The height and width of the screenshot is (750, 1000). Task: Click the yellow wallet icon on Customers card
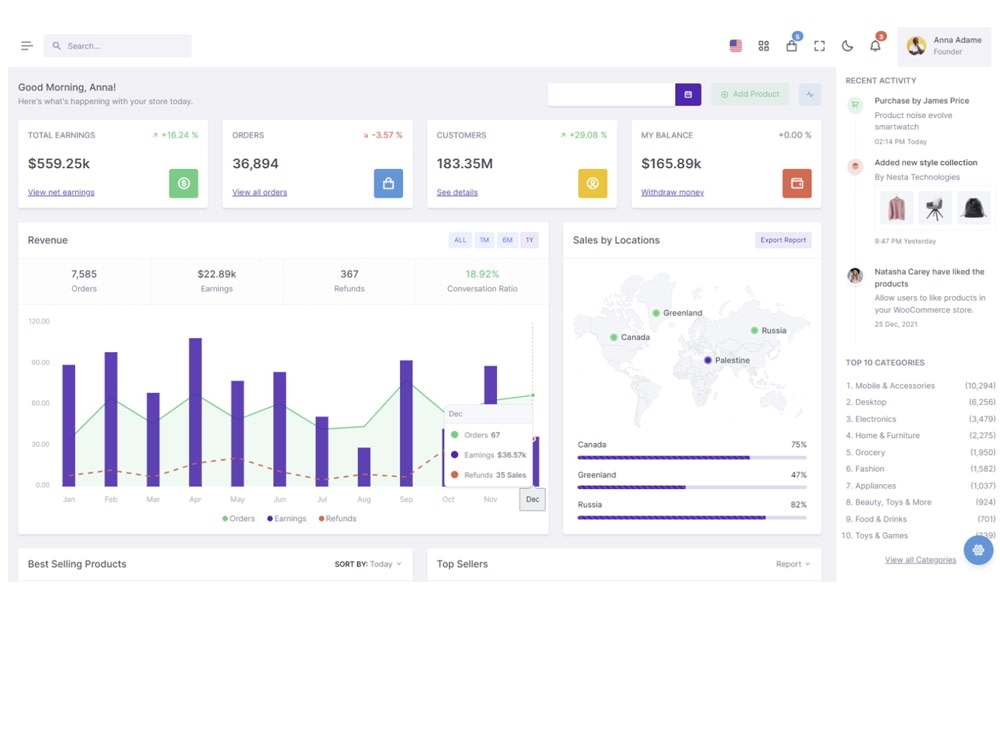592,183
